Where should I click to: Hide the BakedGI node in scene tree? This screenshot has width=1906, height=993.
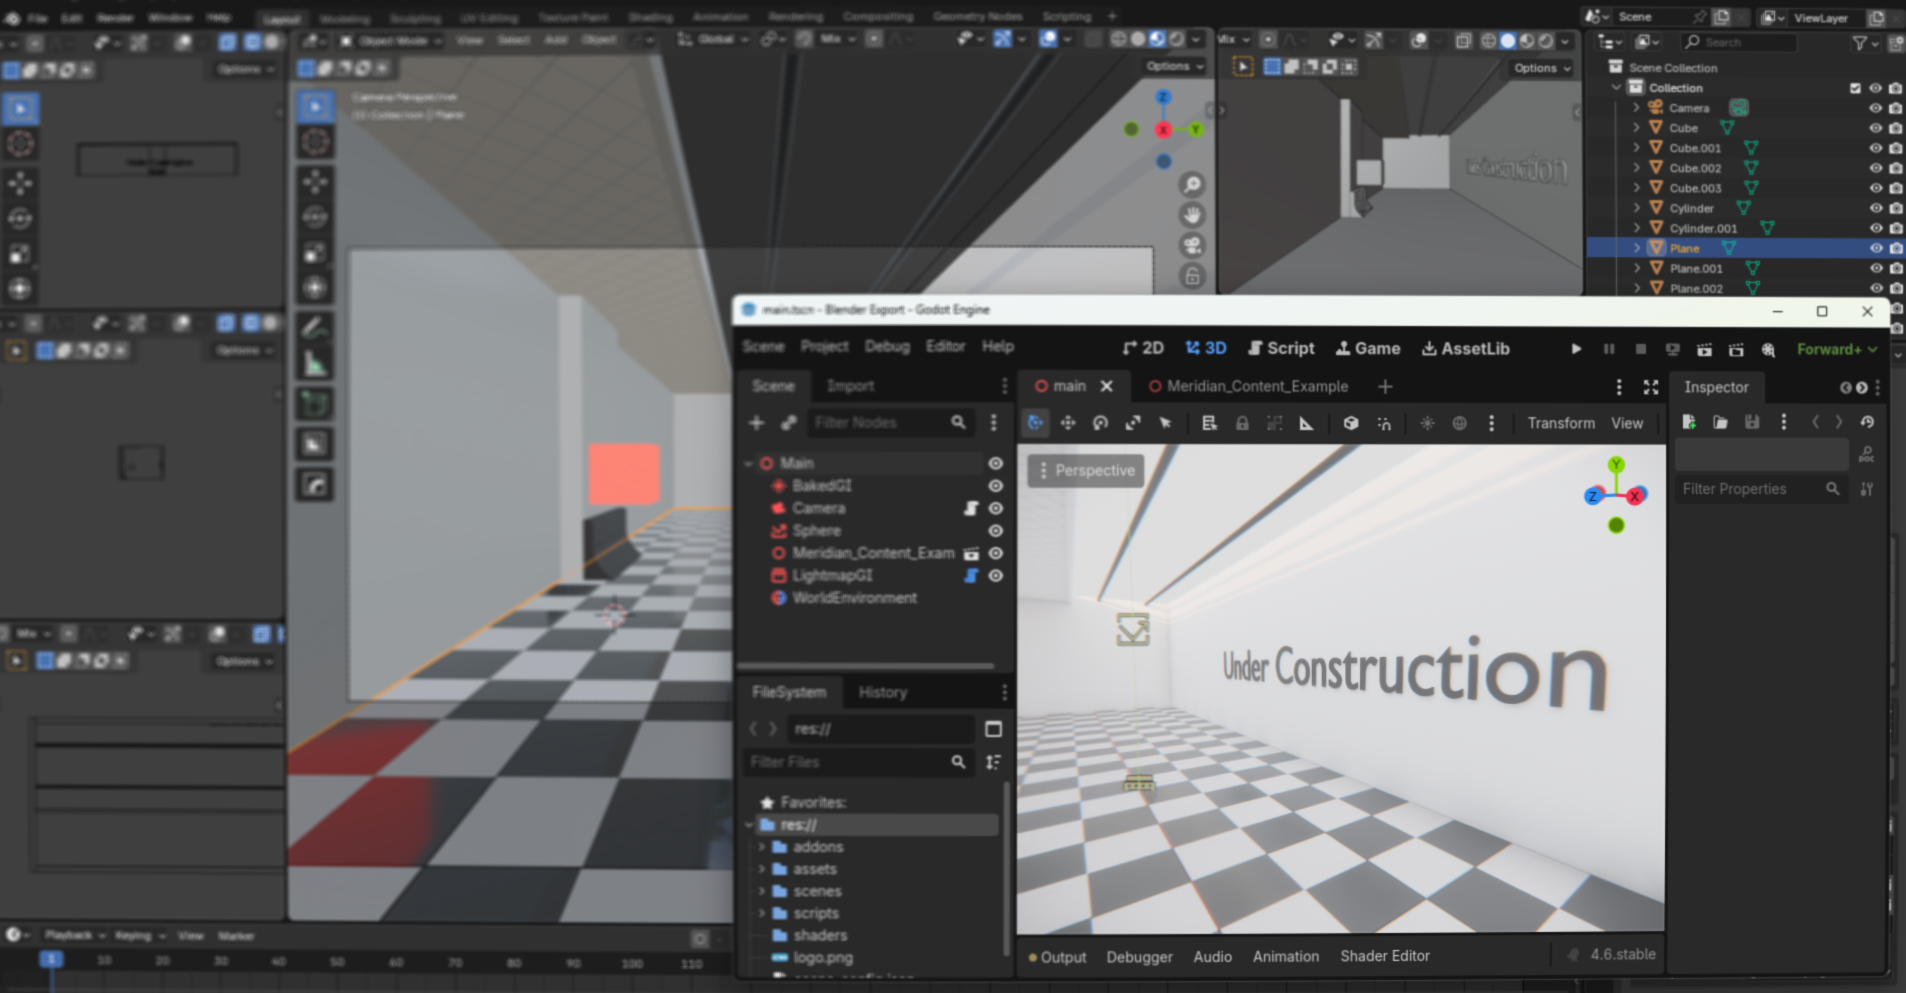click(995, 486)
